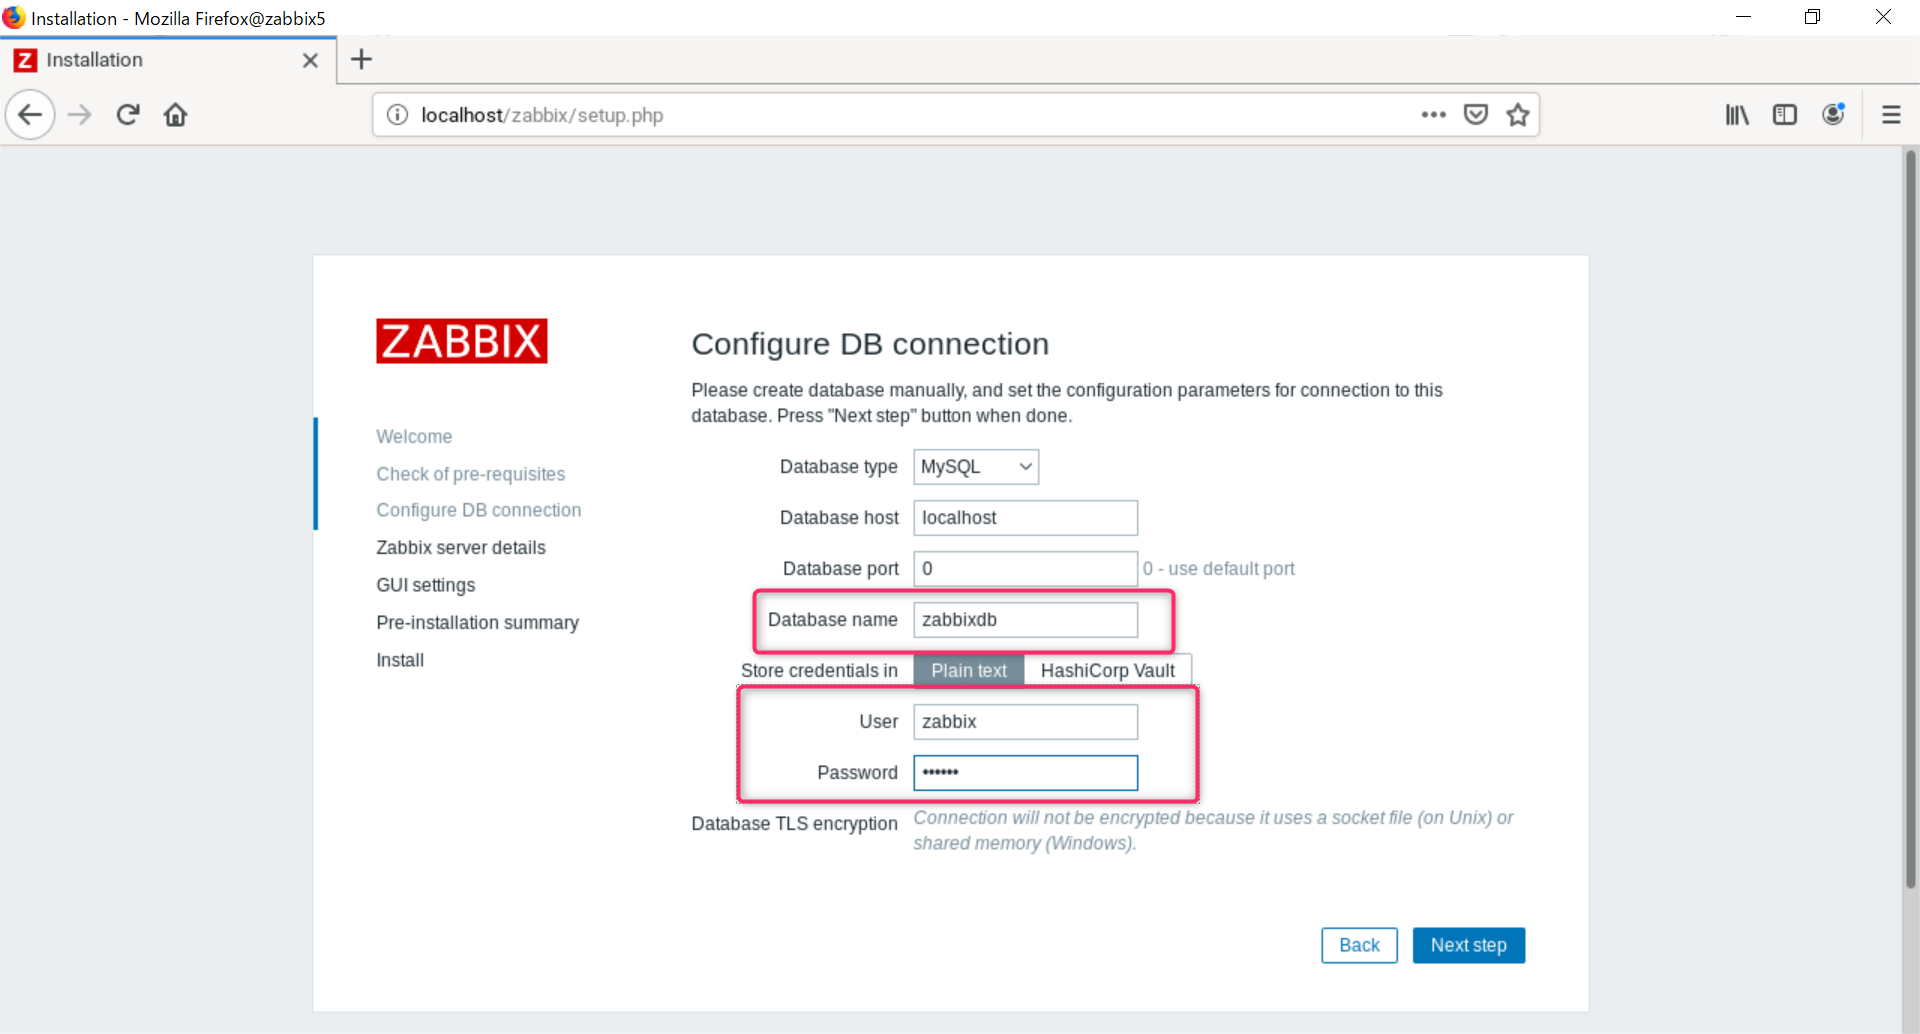
Task: Open the Firefox hamburger menu
Action: click(x=1891, y=115)
